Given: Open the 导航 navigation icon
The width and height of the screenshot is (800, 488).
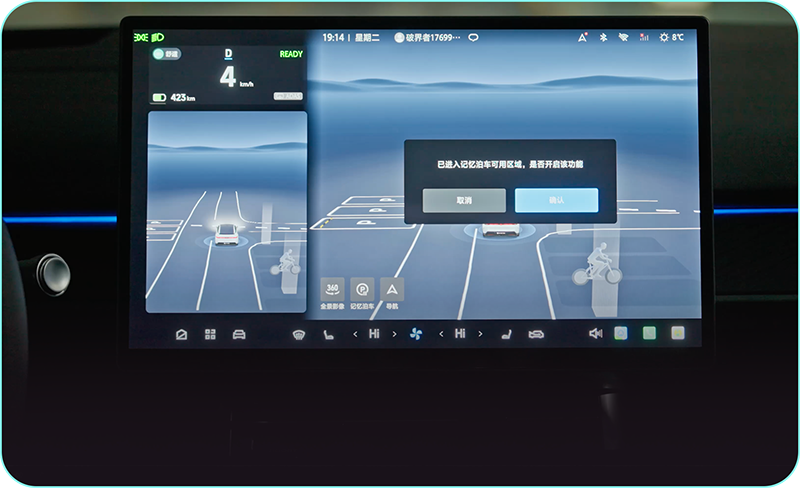Looking at the screenshot, I should pos(392,289).
